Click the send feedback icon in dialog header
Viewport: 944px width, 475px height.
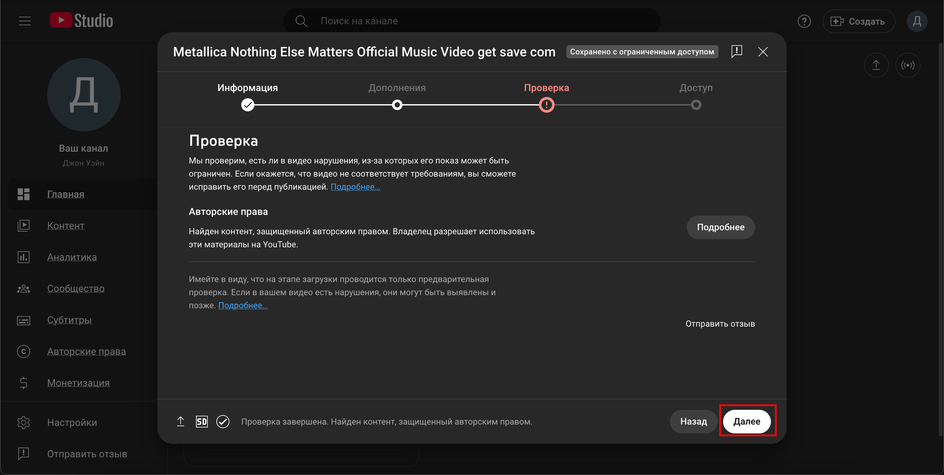point(736,51)
